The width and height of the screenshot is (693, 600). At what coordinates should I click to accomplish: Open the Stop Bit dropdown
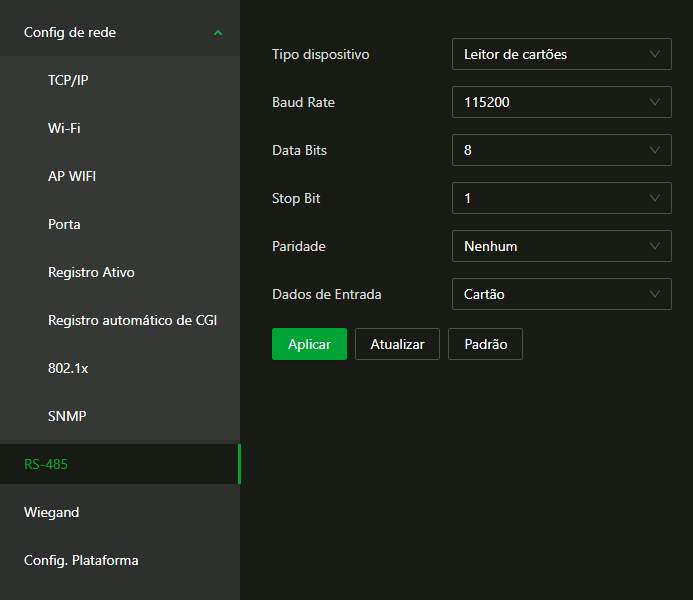[562, 198]
